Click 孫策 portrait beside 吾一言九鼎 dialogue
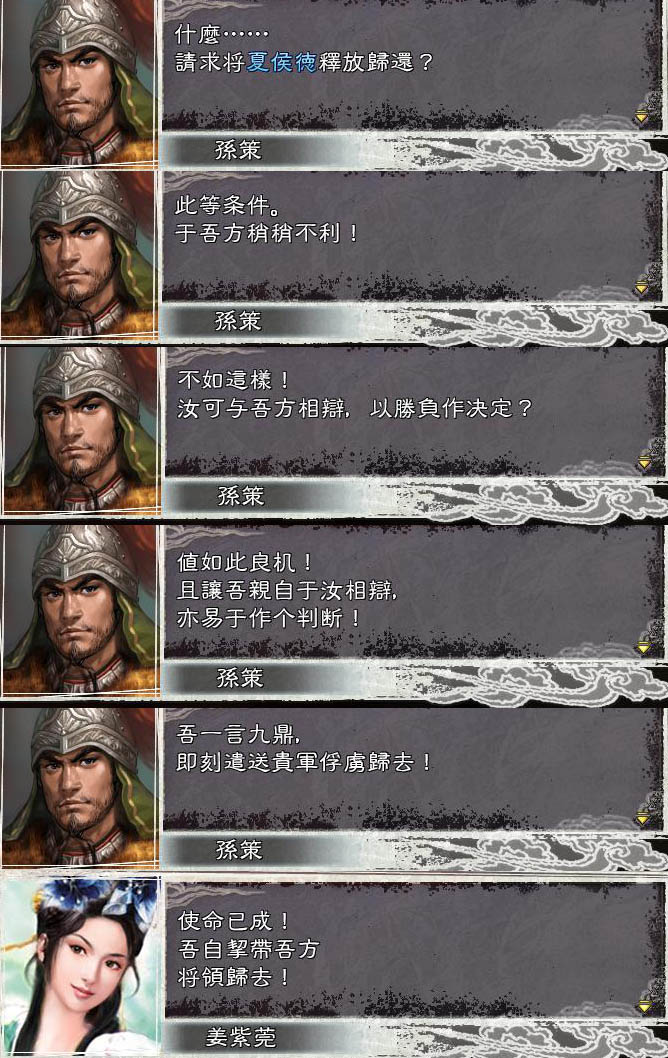 tap(81, 786)
